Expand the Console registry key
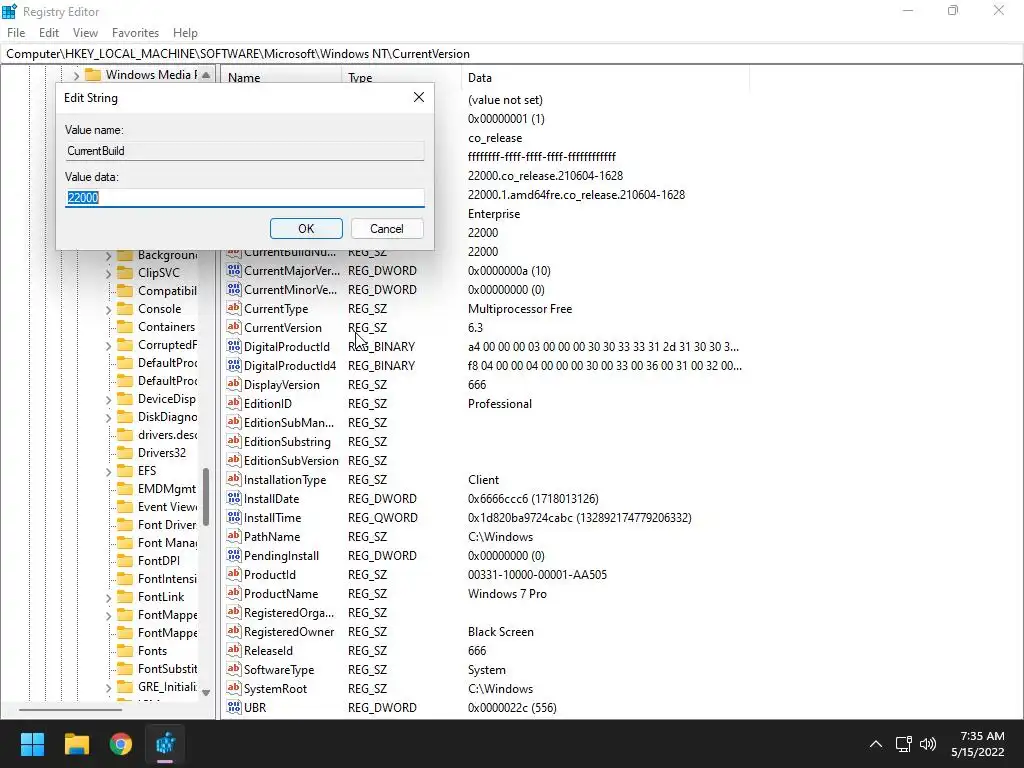This screenshot has height=768, width=1024. [x=108, y=310]
